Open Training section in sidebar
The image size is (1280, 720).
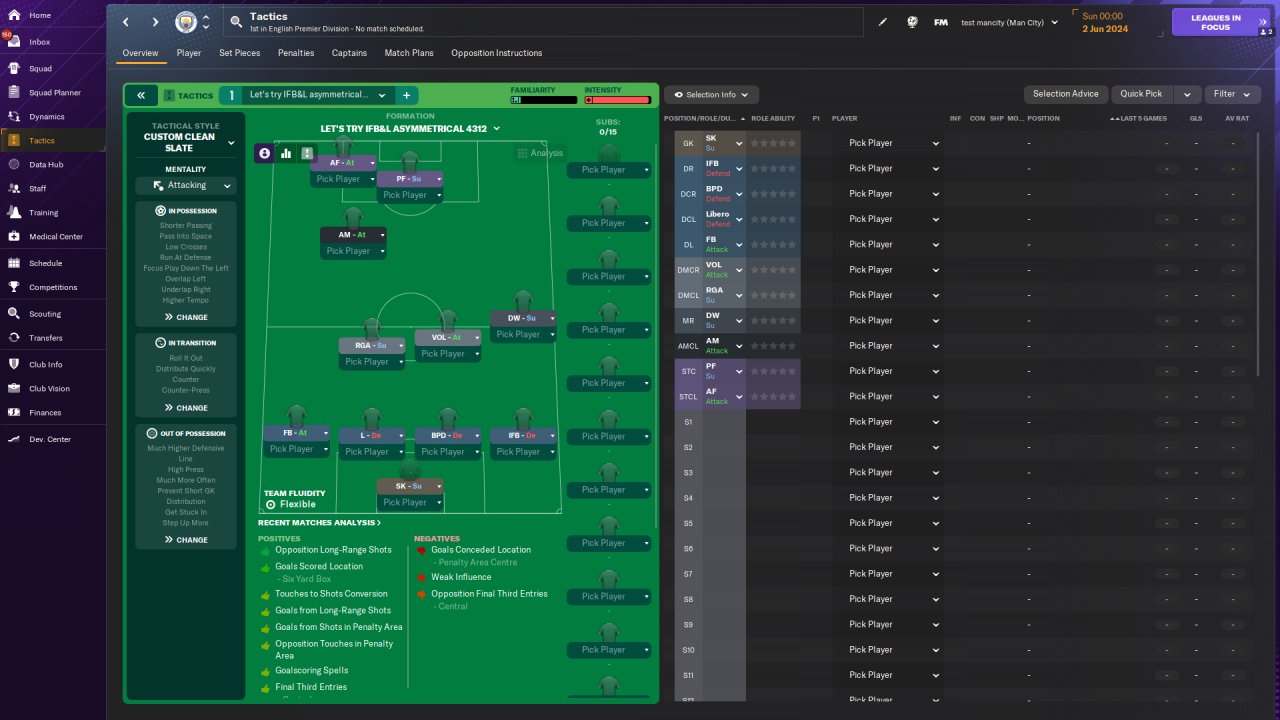pos(43,213)
